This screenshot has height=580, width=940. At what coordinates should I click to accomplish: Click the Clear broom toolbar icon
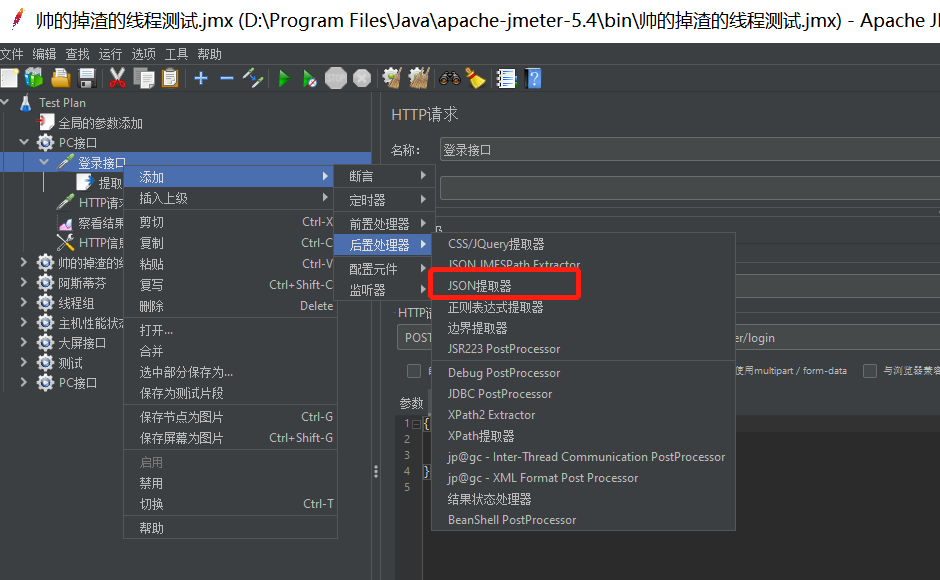pyautogui.click(x=392, y=78)
